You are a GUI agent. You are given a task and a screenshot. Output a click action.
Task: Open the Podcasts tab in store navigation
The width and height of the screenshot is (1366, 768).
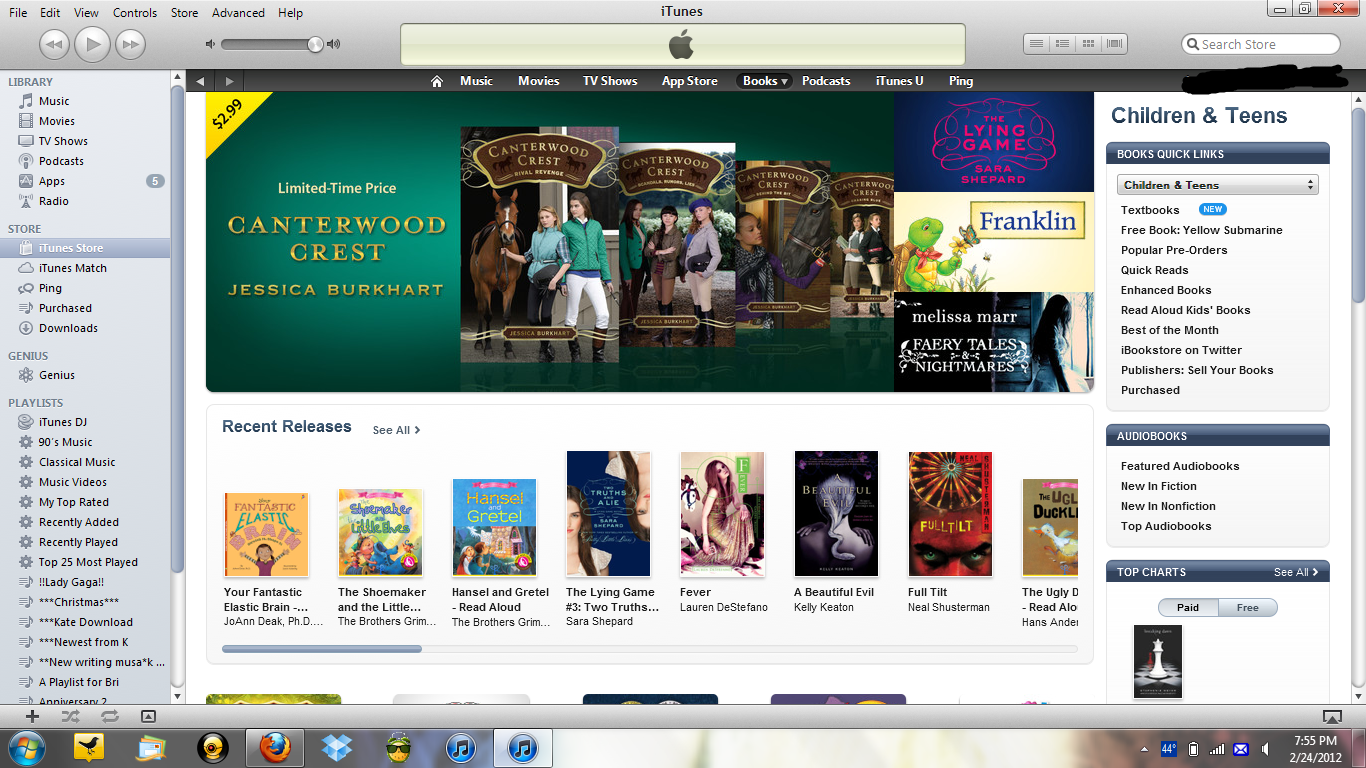825,81
